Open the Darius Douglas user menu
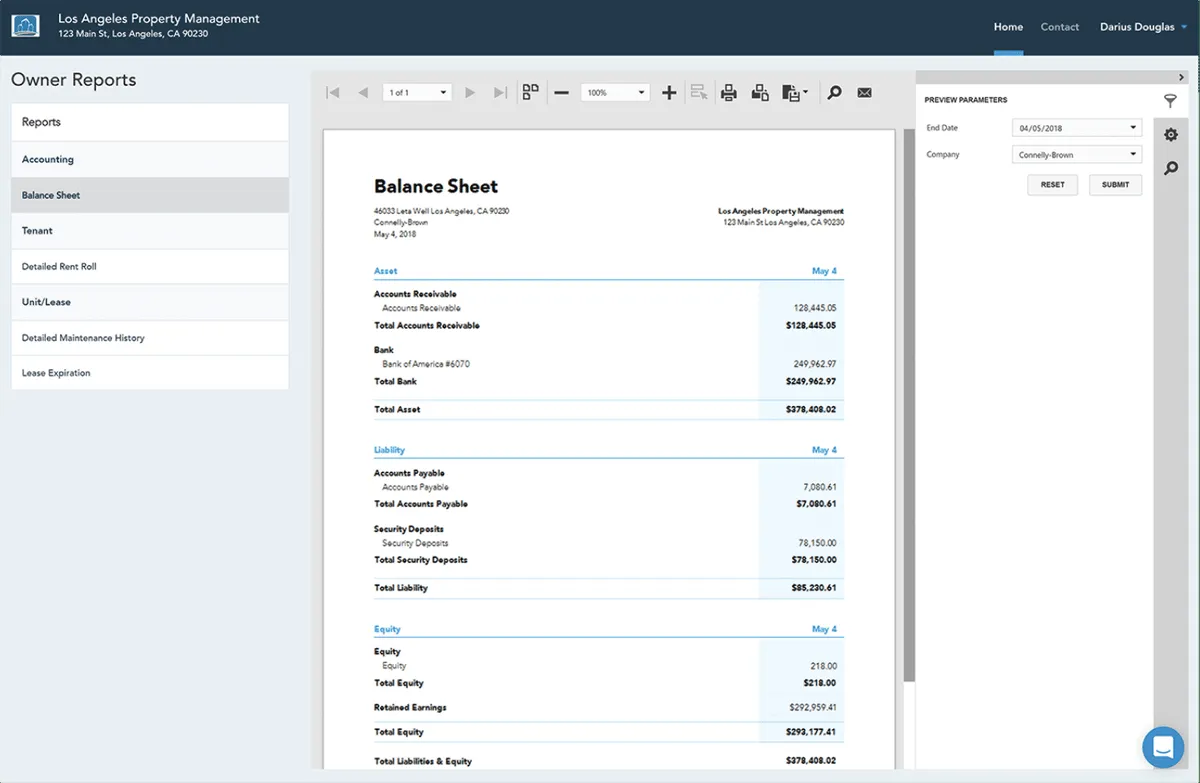Viewport: 1200px width, 783px height. click(1143, 27)
